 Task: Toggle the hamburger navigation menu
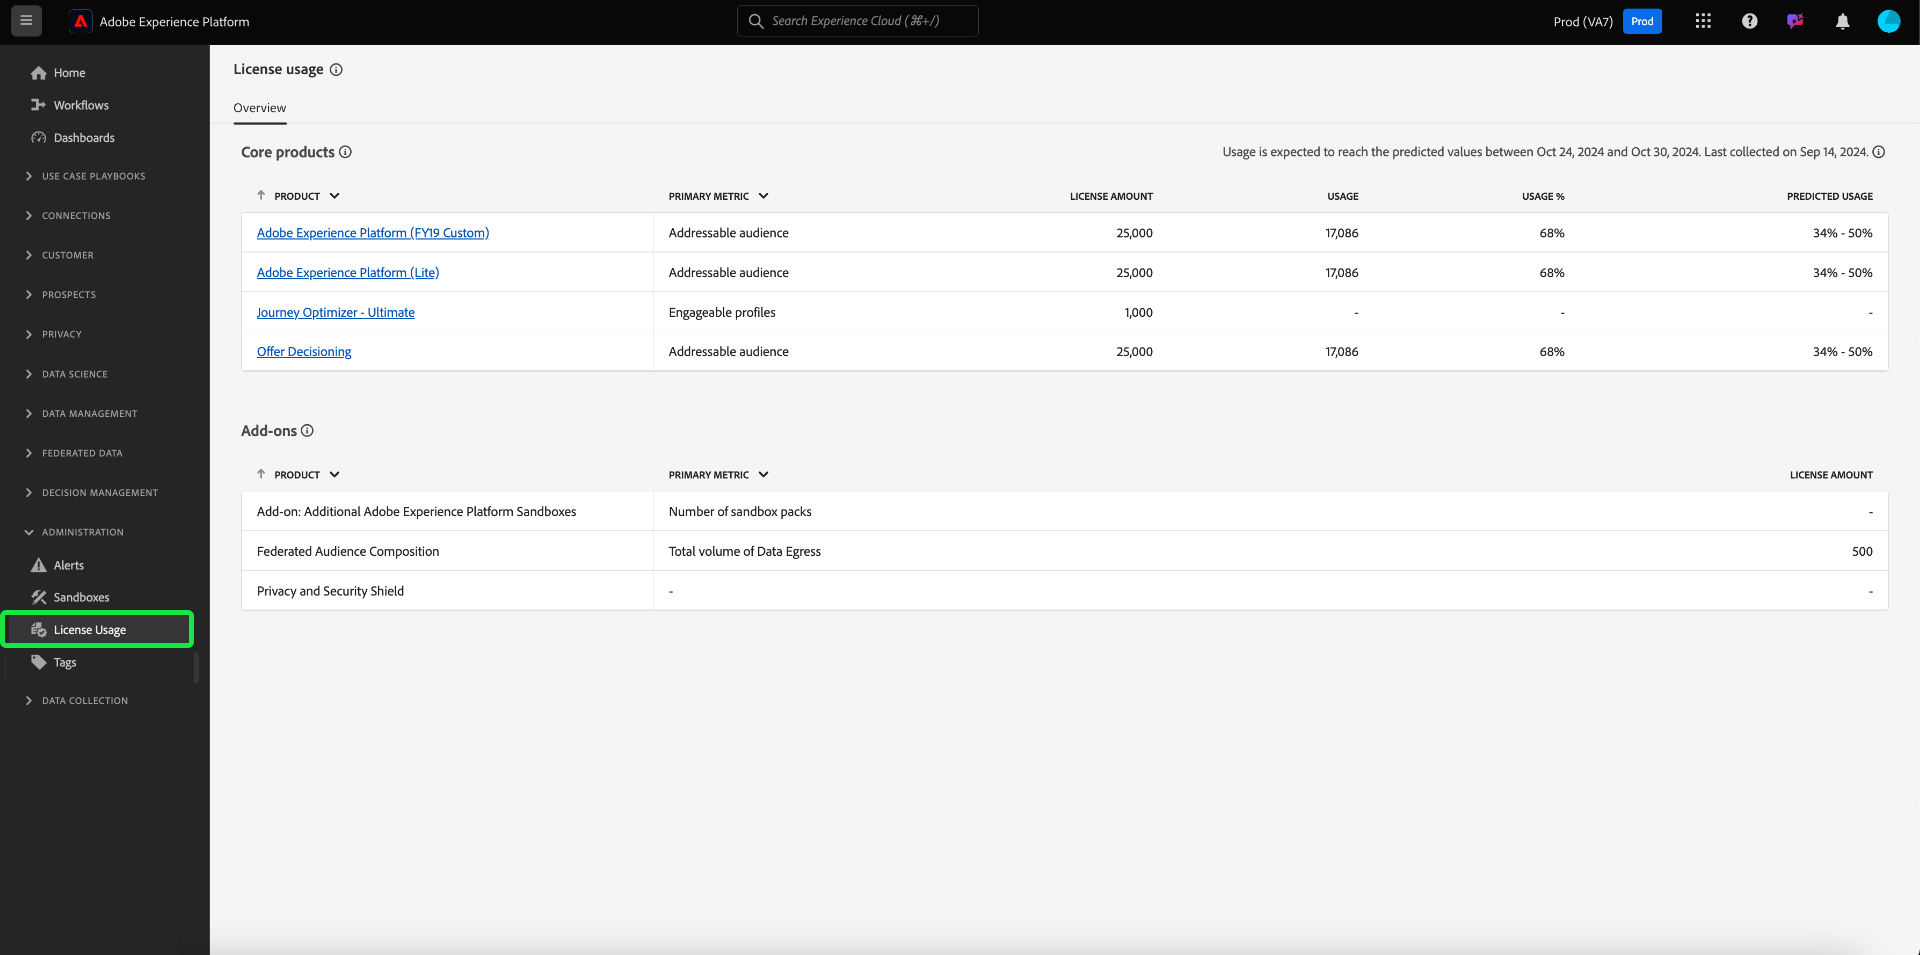pyautogui.click(x=26, y=21)
